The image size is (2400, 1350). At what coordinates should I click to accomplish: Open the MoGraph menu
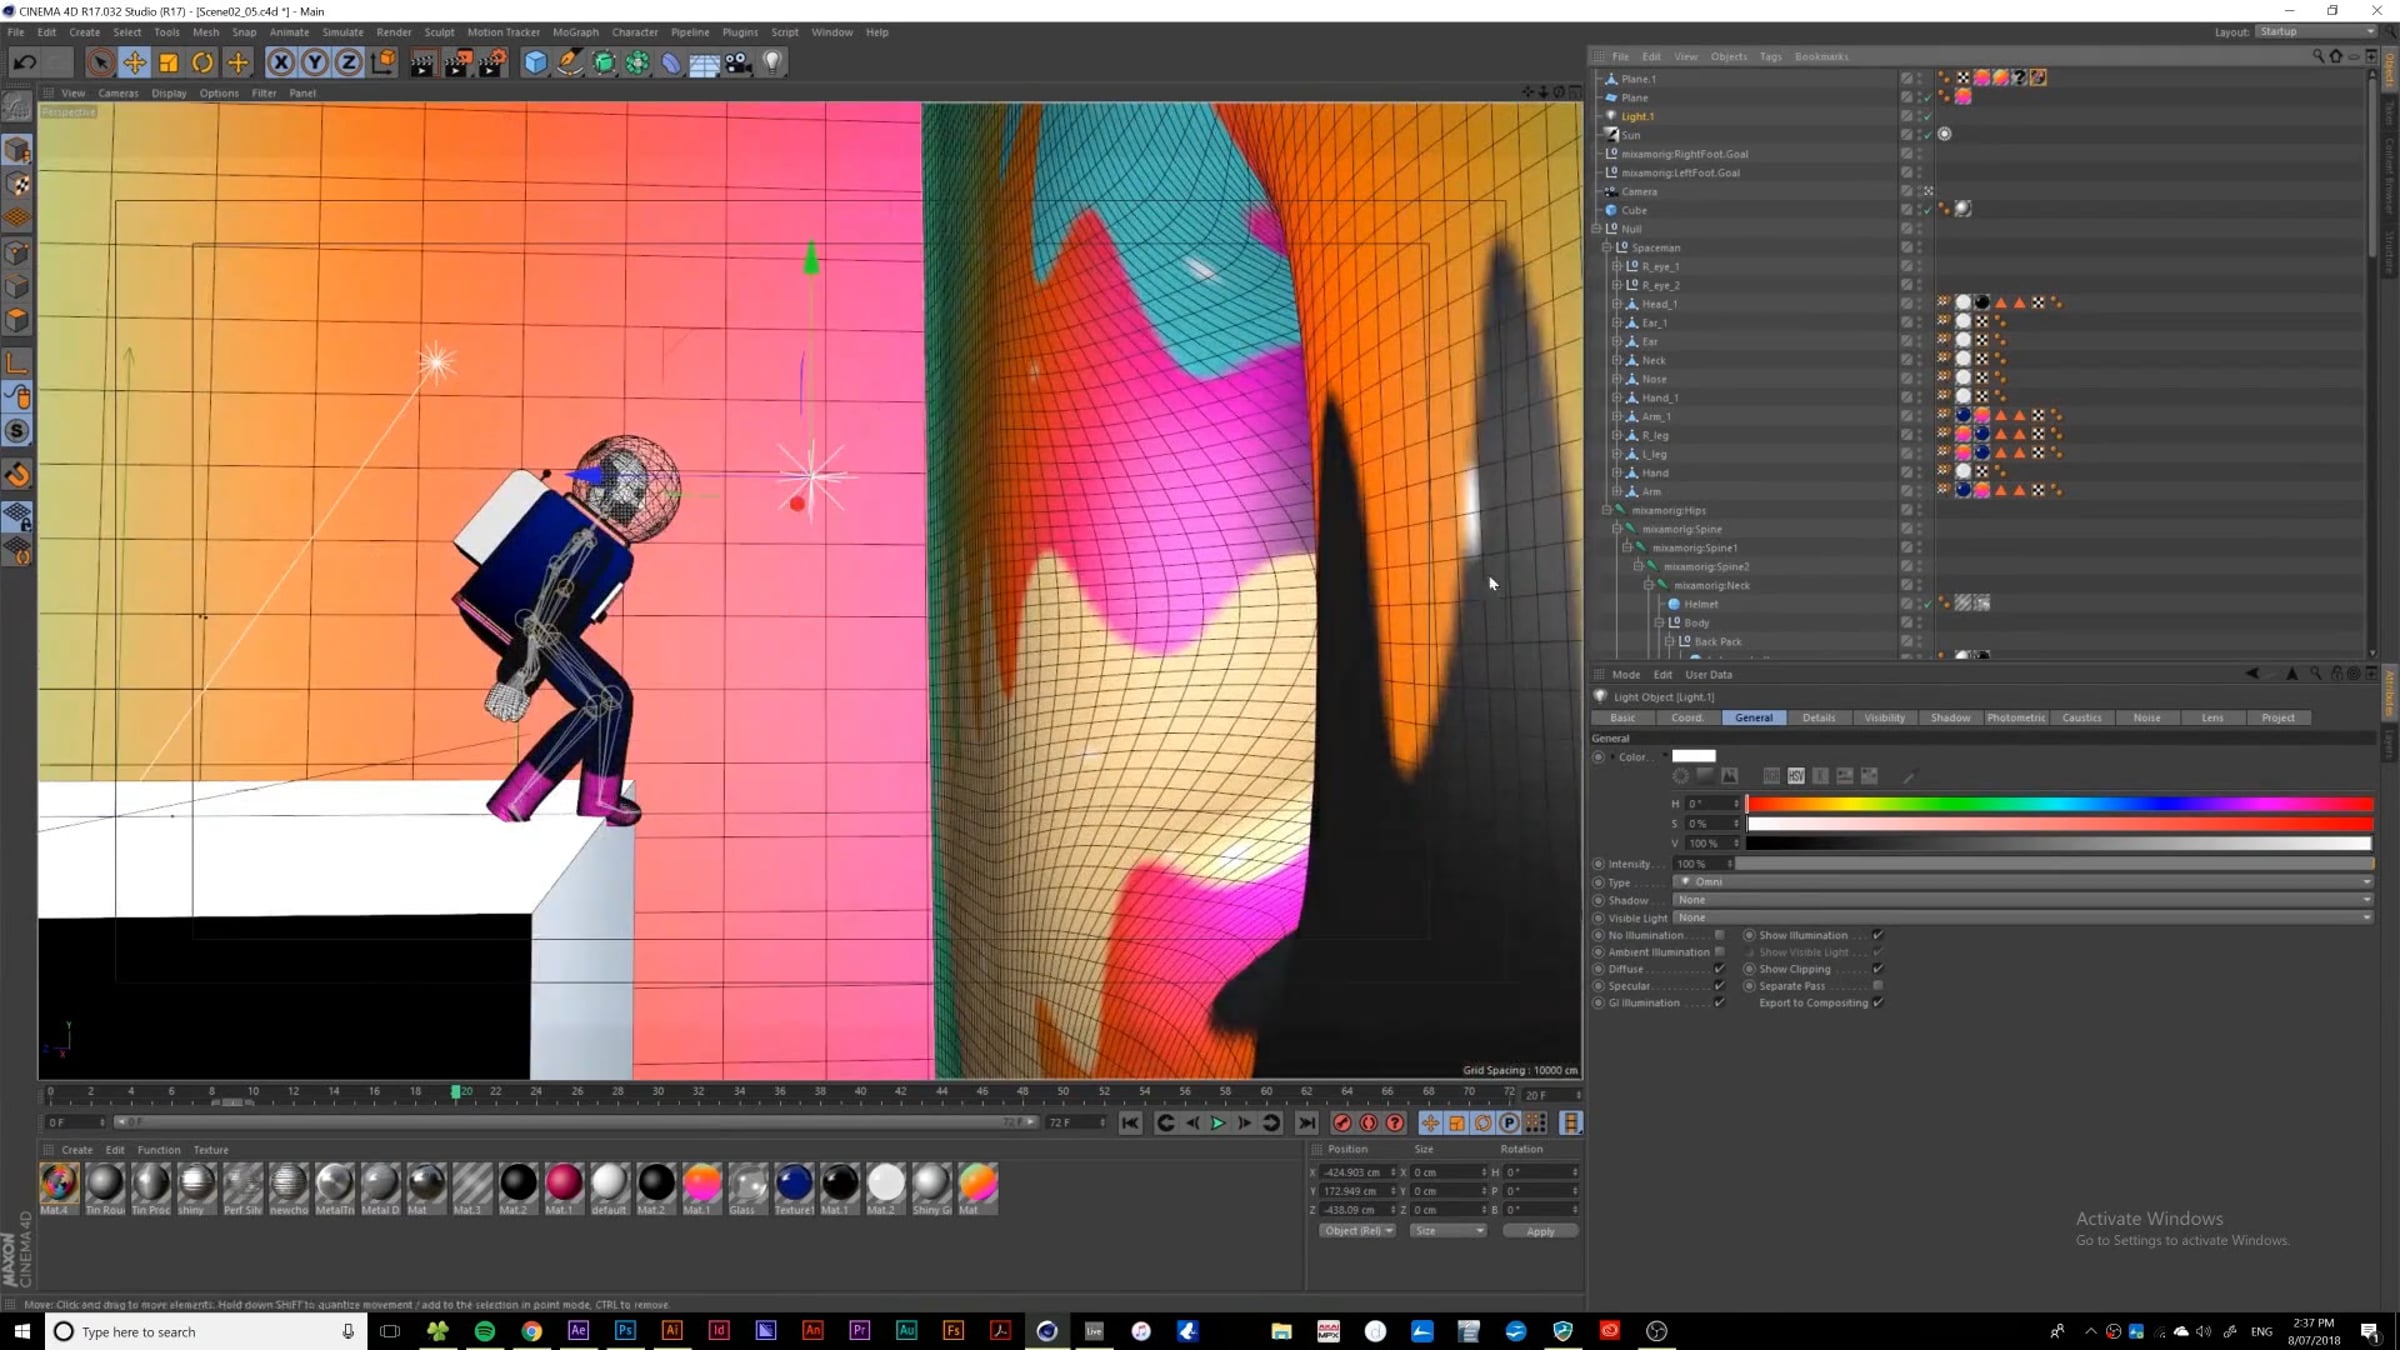coord(575,32)
